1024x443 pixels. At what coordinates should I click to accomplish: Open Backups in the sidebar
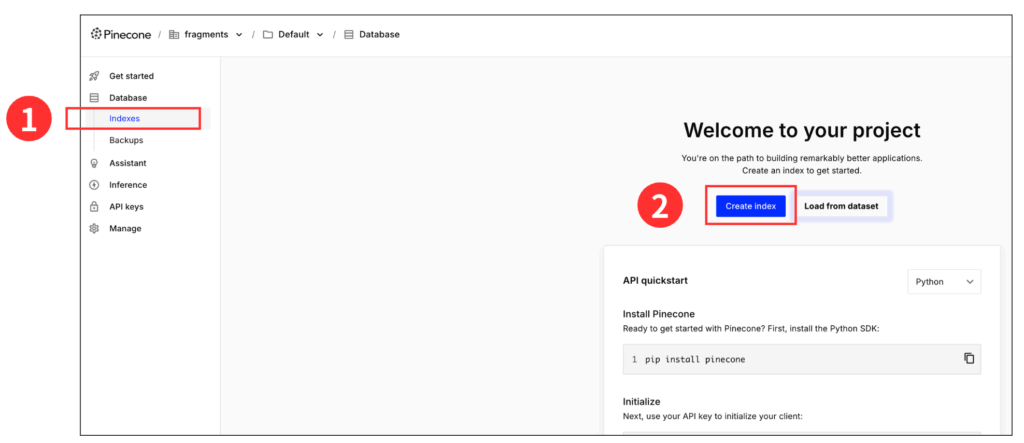coord(126,141)
